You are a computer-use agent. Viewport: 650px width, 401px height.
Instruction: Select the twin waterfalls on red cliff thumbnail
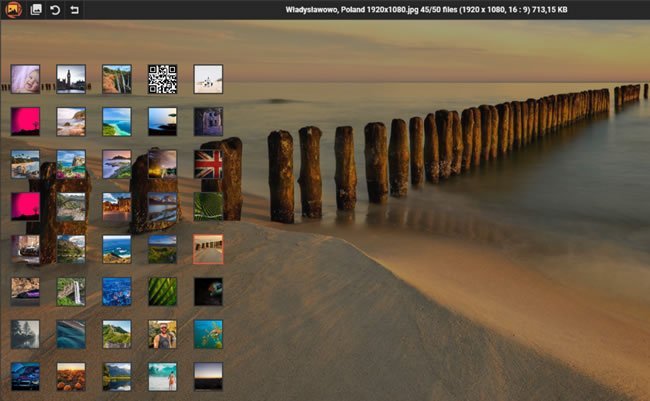[117, 79]
